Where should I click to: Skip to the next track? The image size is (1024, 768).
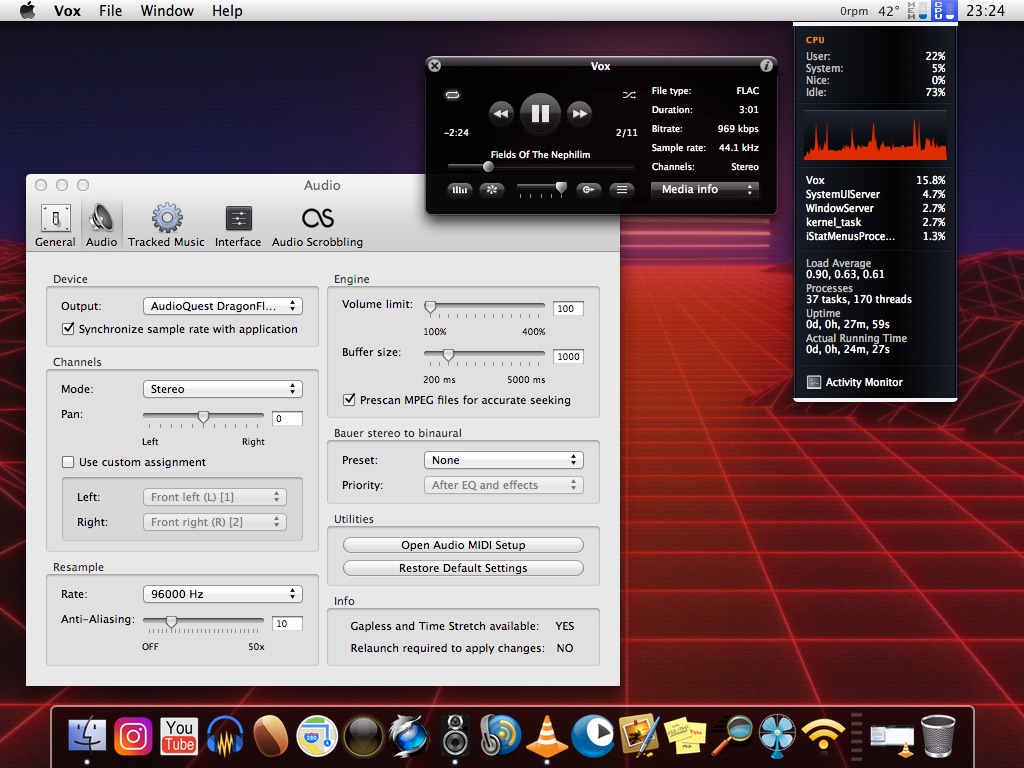tap(579, 114)
